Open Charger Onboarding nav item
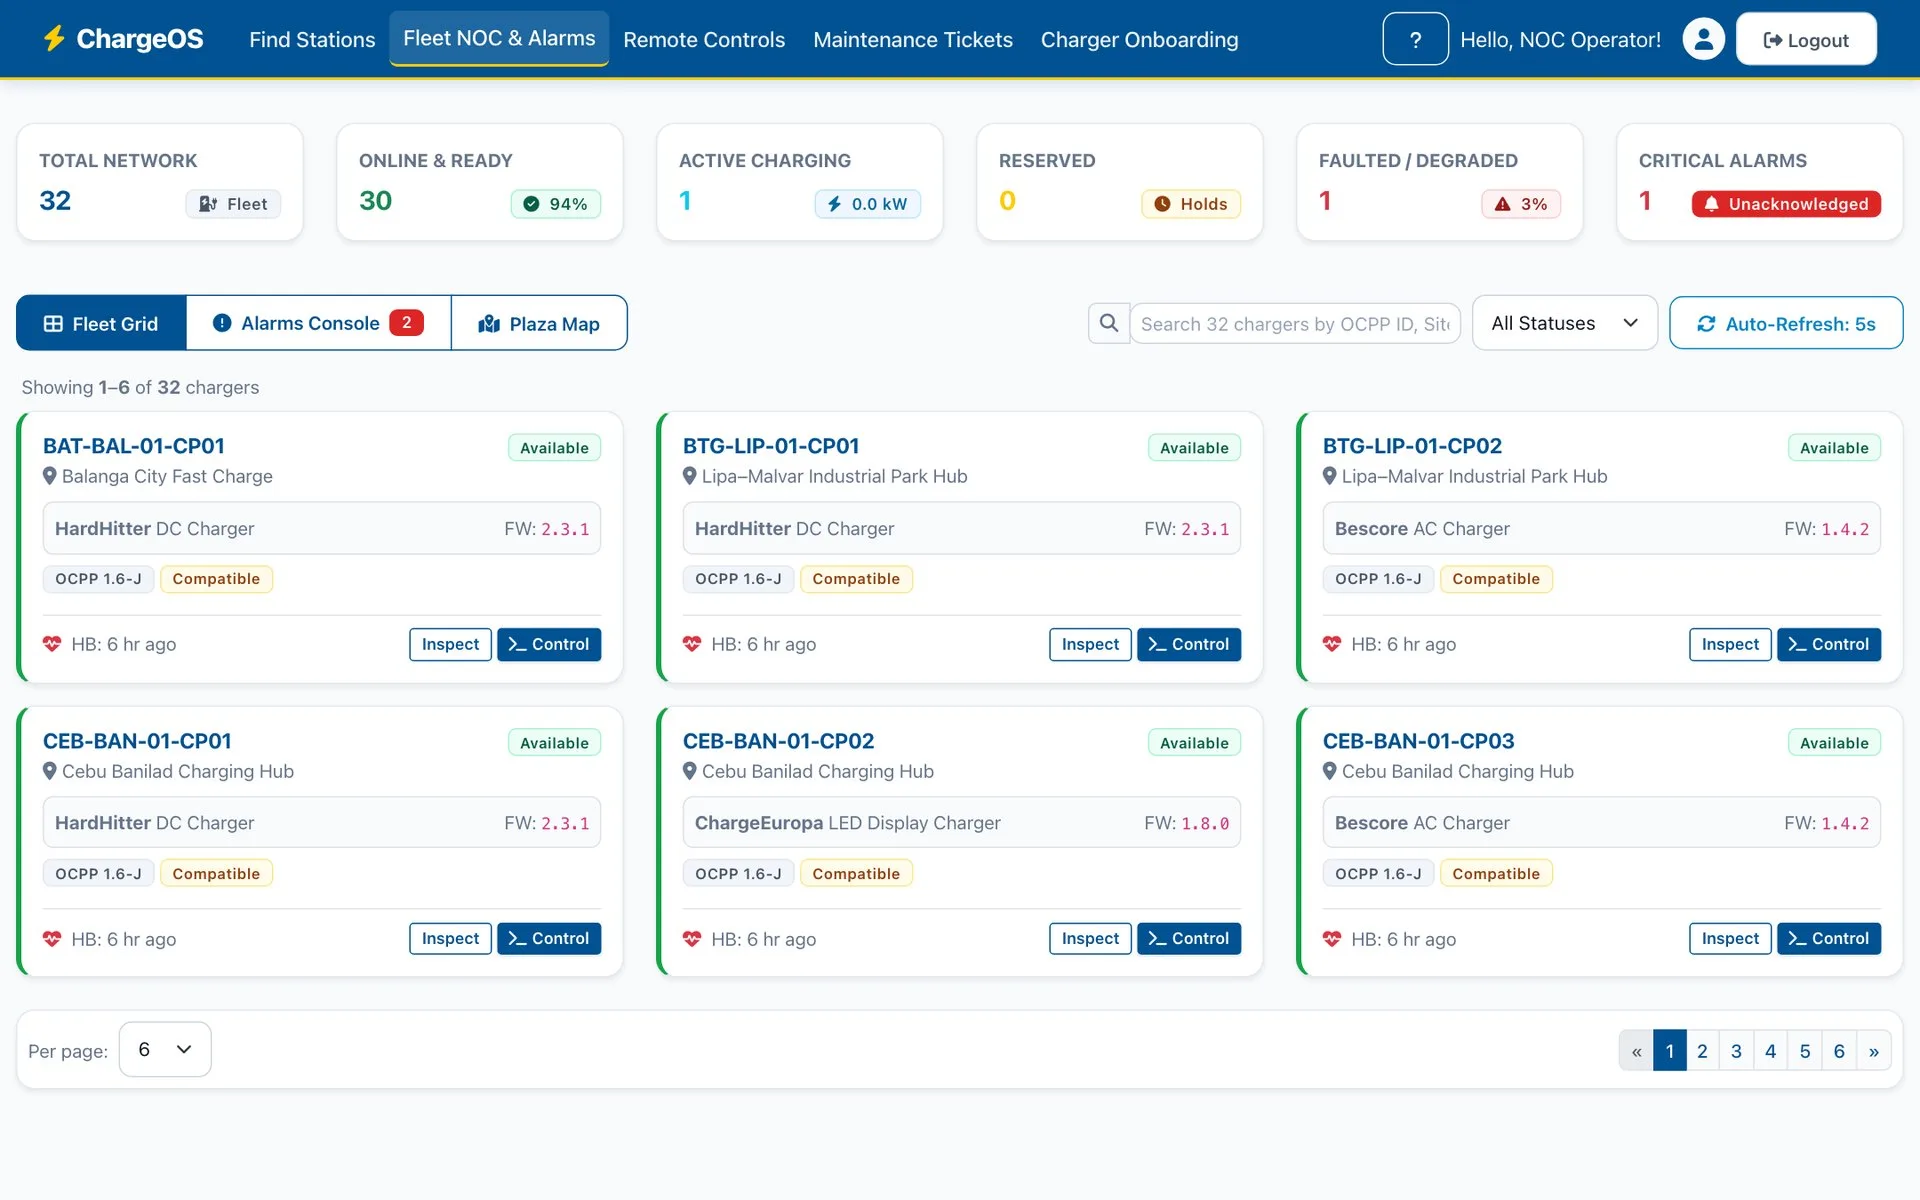 coord(1139,39)
